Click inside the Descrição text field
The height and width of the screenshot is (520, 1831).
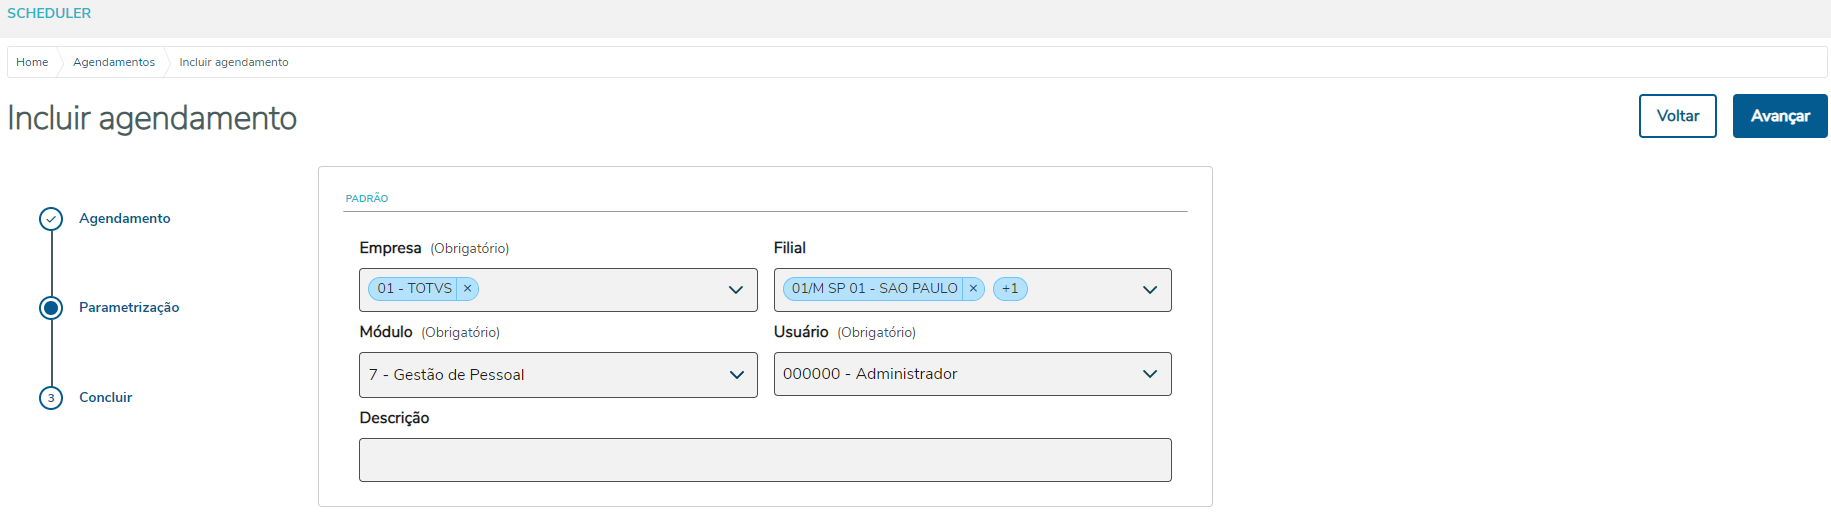point(765,460)
